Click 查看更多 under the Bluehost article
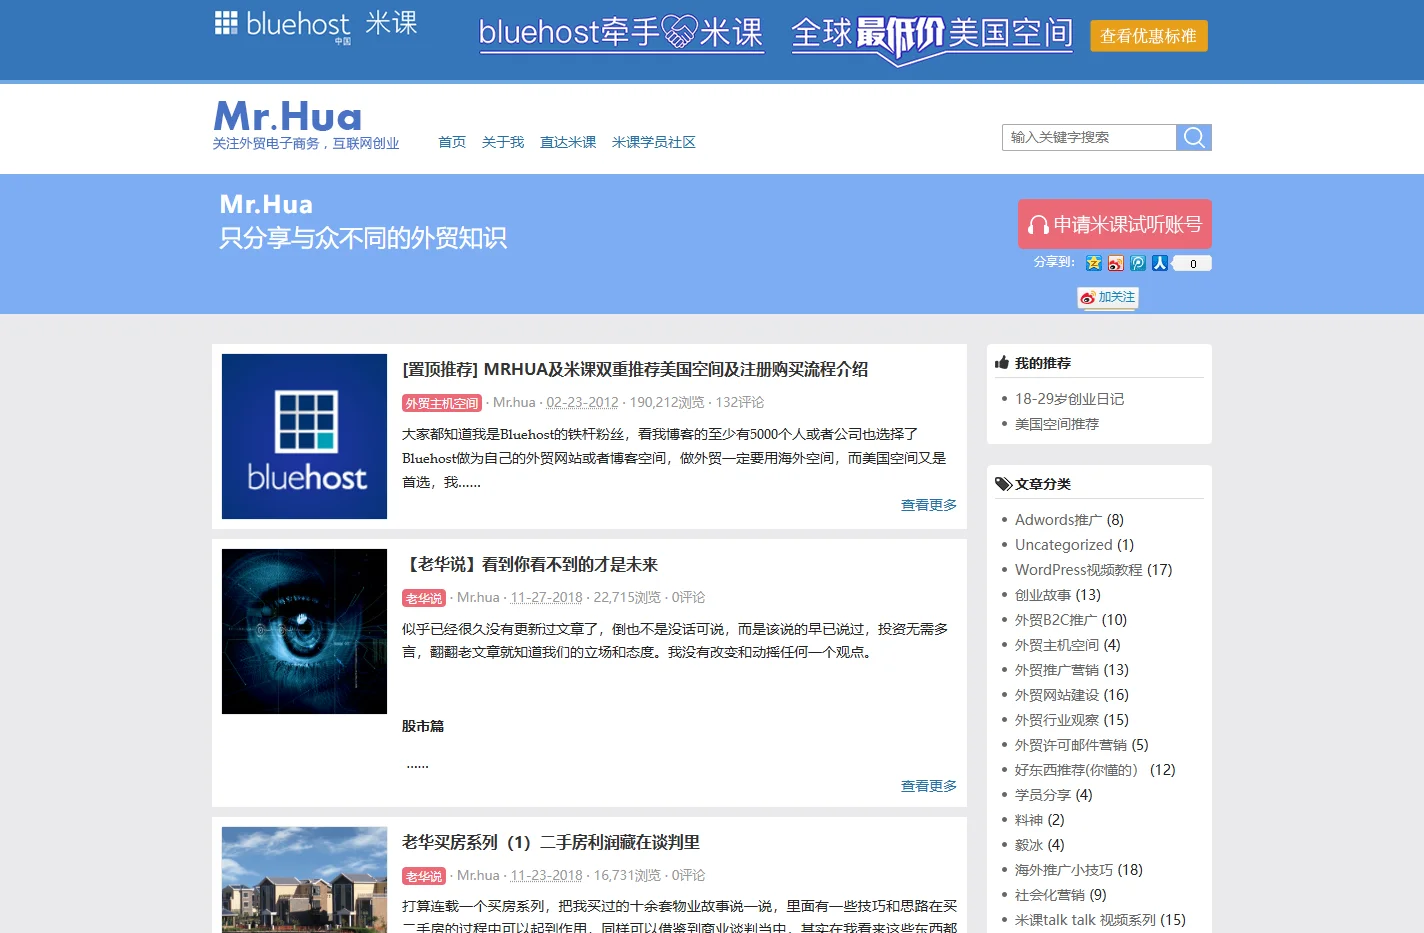 929,505
